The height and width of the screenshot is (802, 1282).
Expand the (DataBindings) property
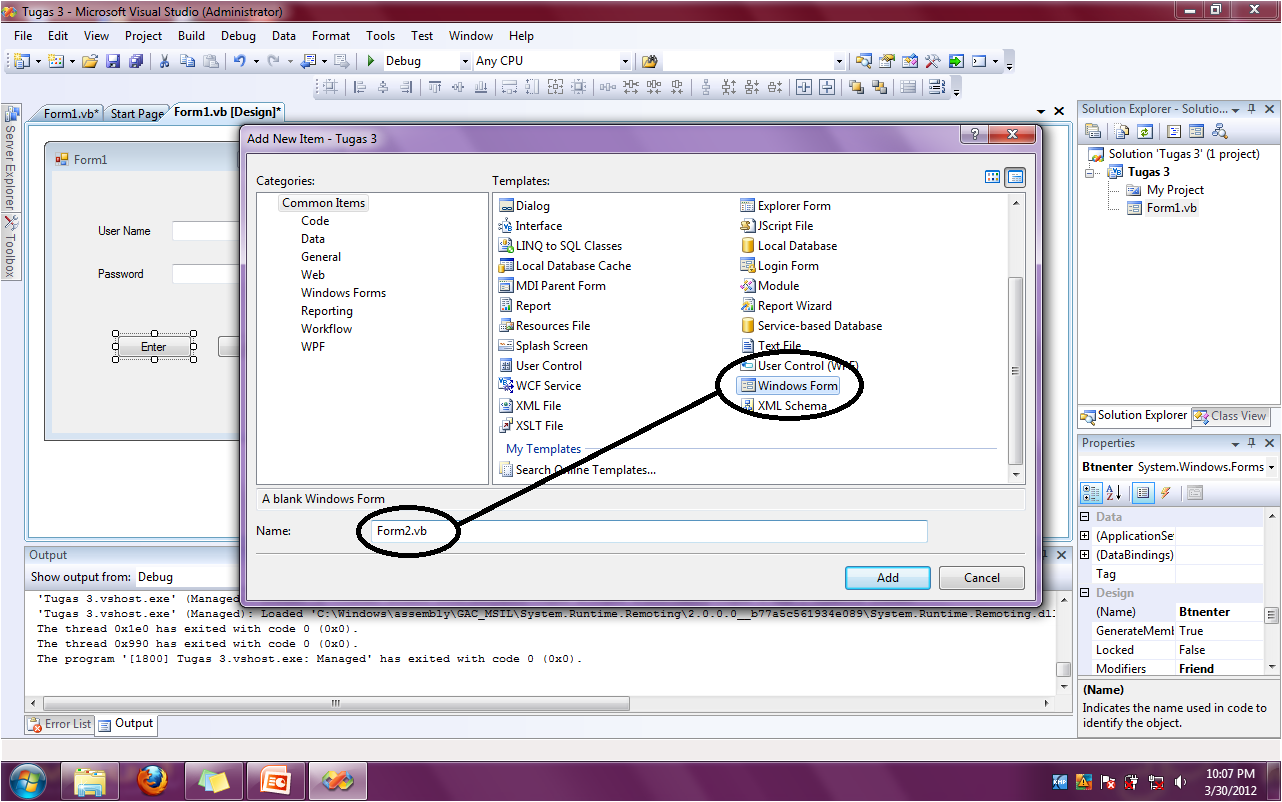[1086, 555]
